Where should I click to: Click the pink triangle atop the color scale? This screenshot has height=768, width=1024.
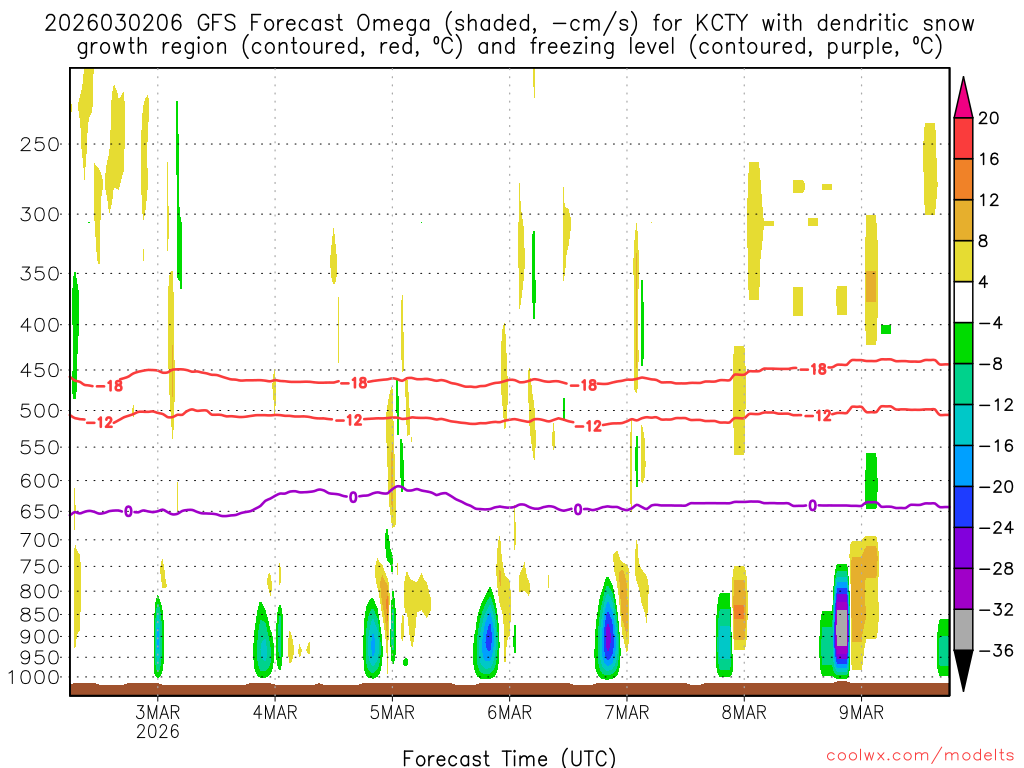964,97
